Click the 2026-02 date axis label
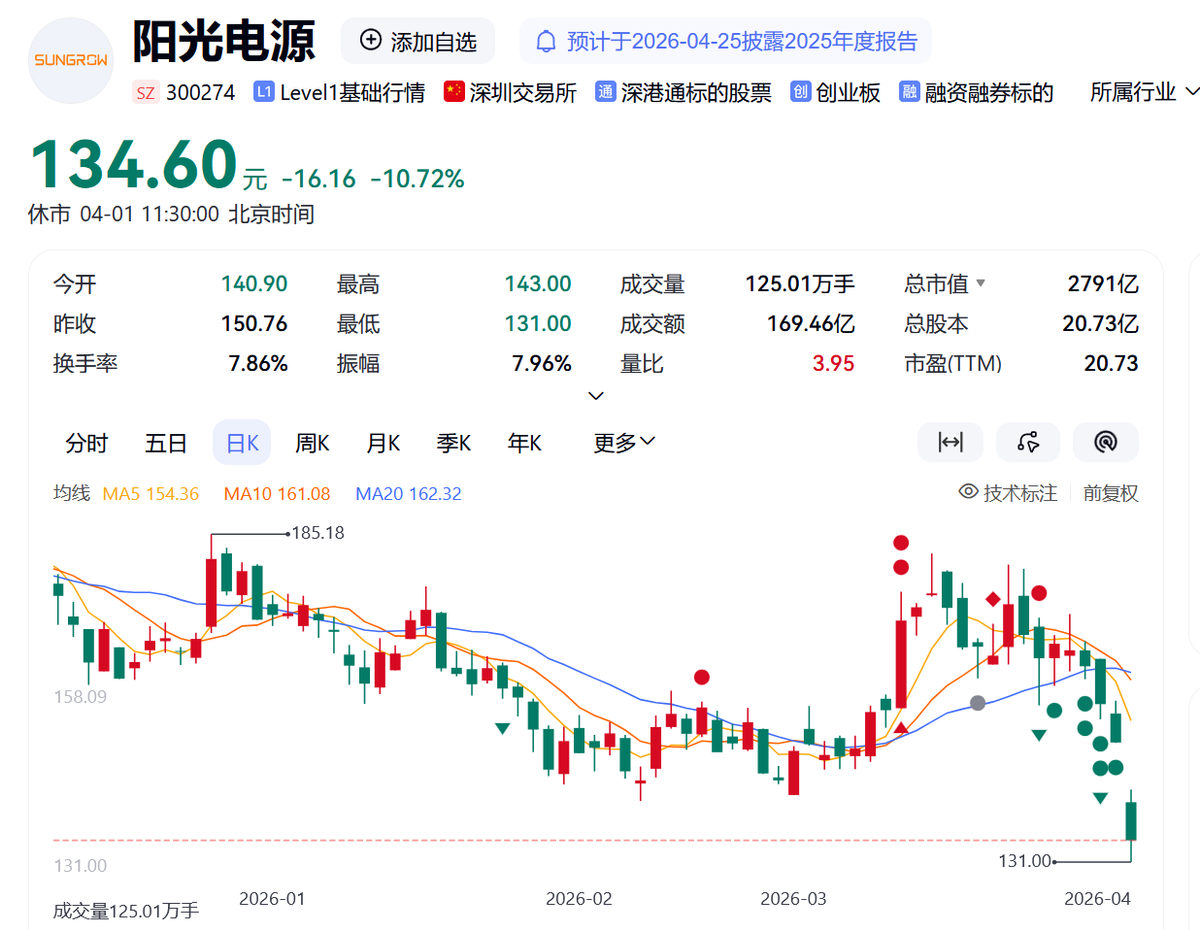Viewport: 1200px width, 930px height. click(x=578, y=899)
